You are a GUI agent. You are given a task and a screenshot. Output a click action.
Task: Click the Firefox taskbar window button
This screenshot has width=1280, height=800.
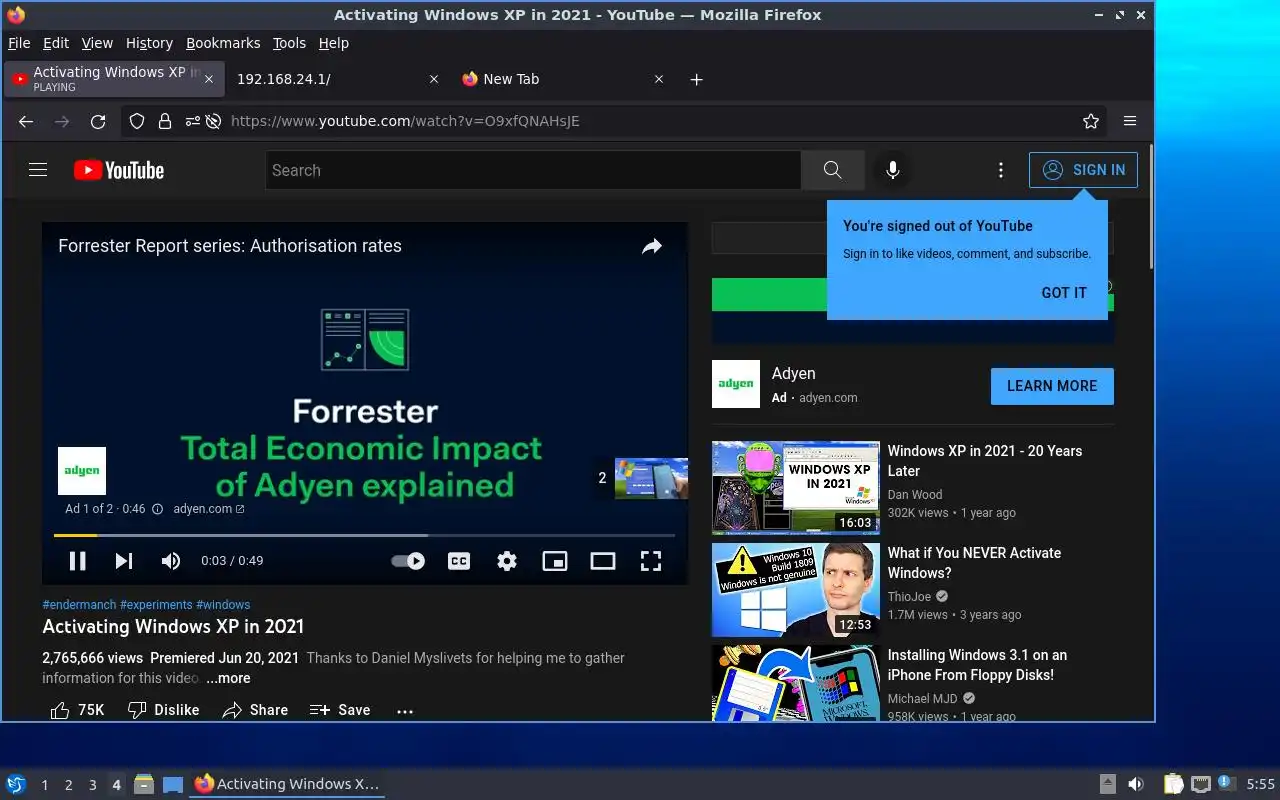pyautogui.click(x=287, y=784)
